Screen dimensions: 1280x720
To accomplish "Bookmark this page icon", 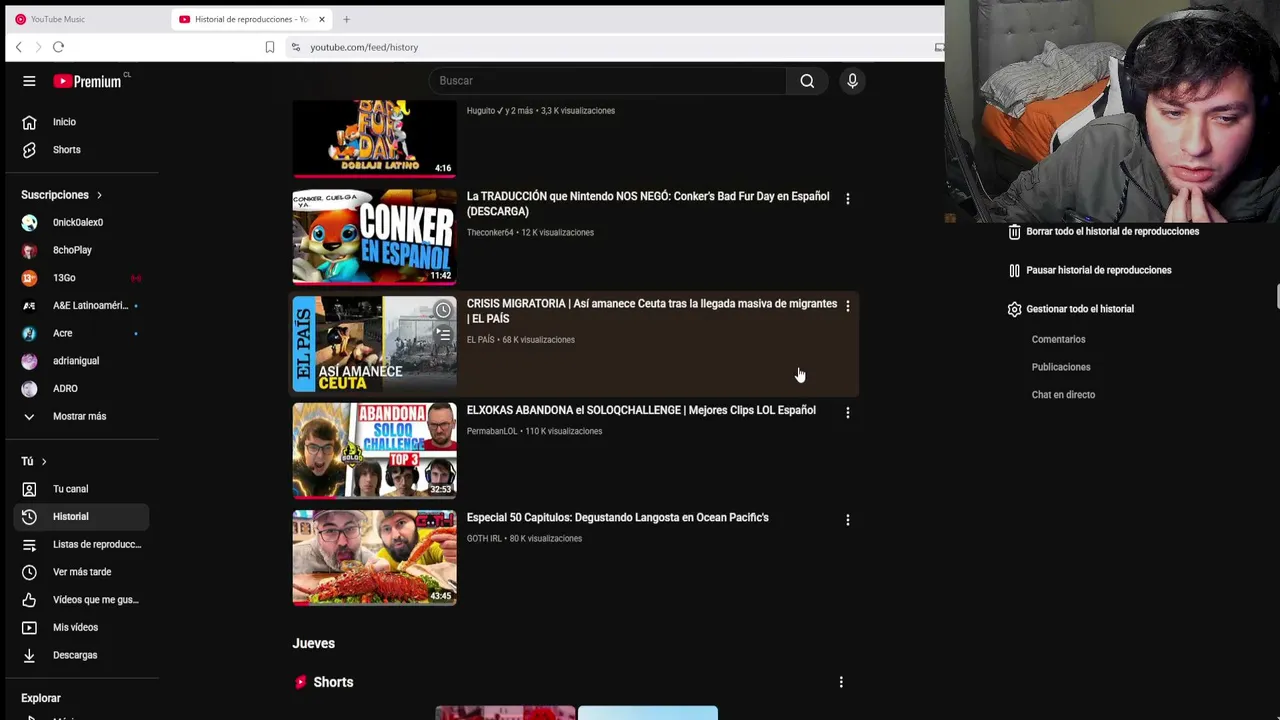I will (270, 47).
